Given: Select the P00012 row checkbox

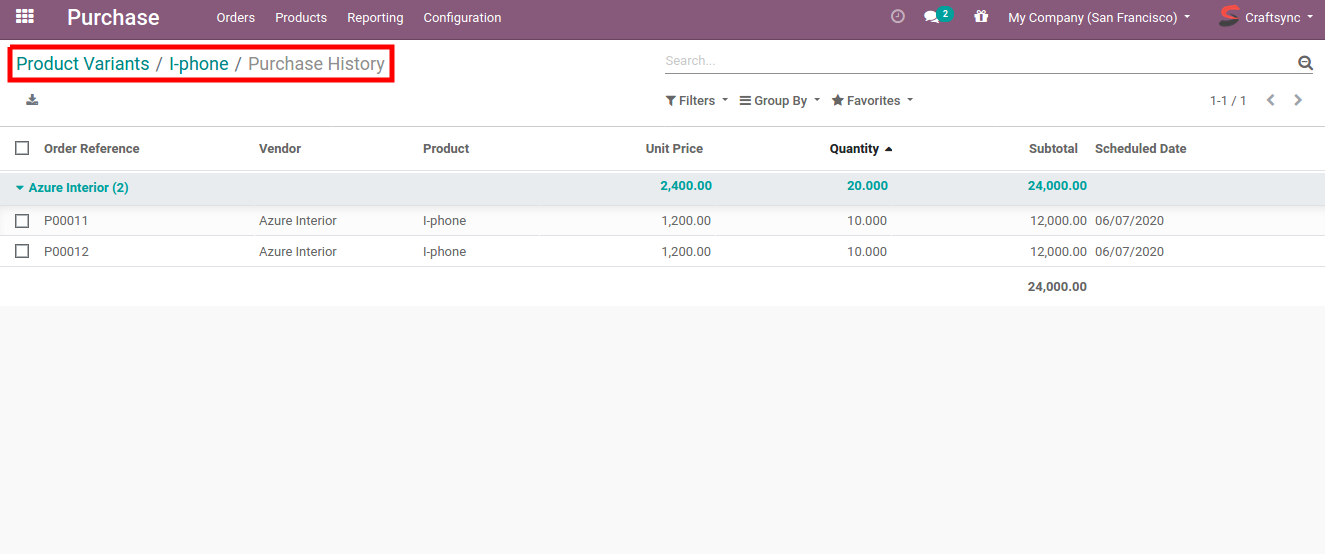Looking at the screenshot, I should (22, 252).
